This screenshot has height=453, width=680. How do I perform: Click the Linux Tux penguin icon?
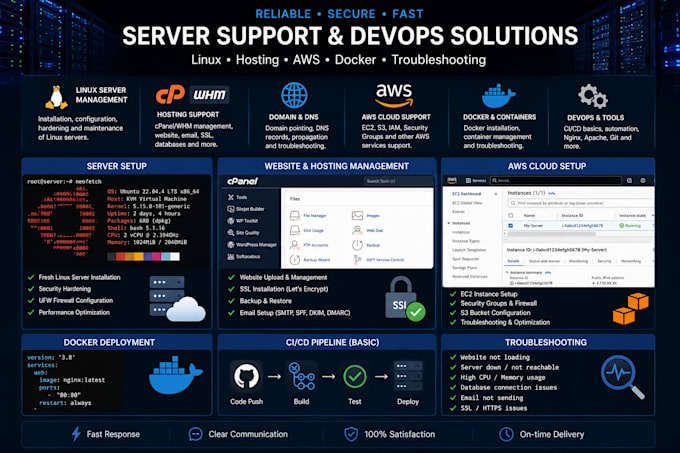coord(56,97)
